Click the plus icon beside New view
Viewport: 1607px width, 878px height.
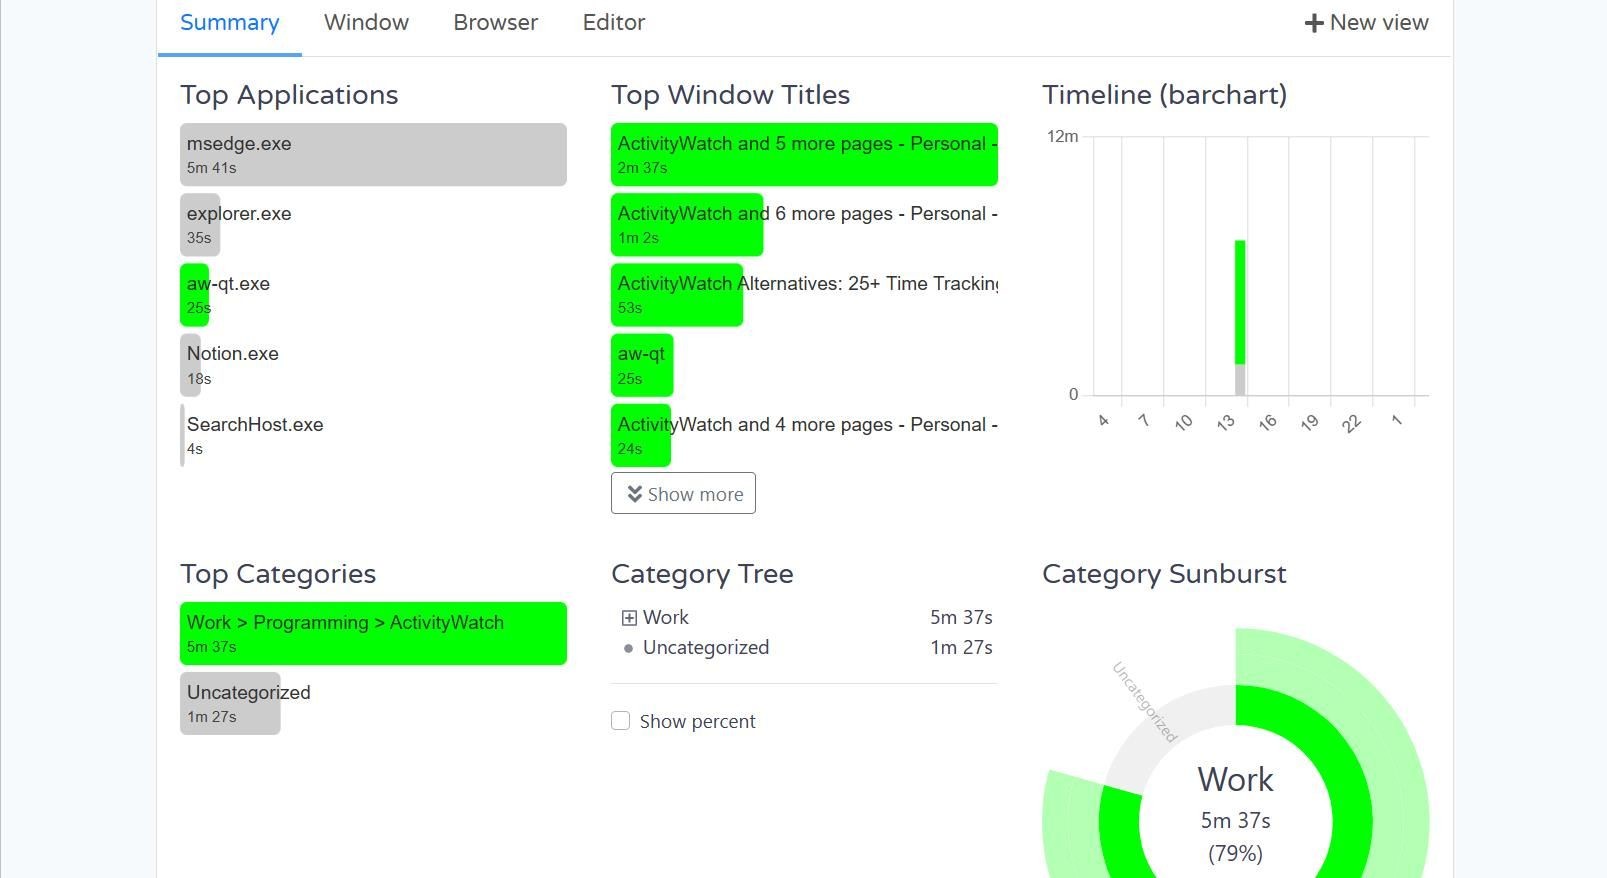(x=1314, y=23)
